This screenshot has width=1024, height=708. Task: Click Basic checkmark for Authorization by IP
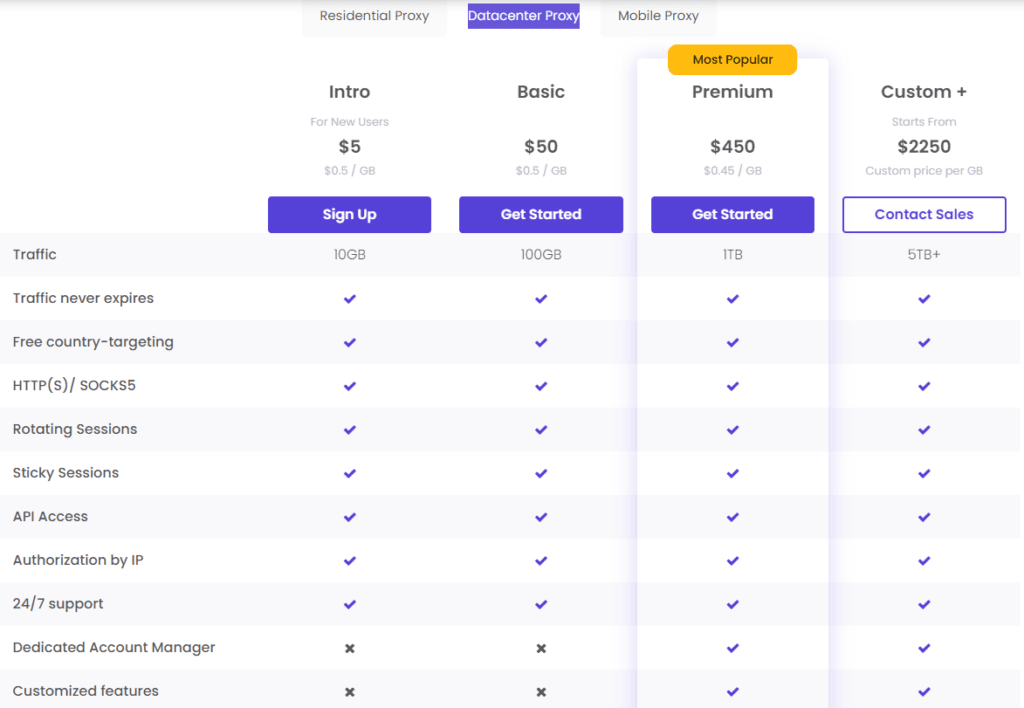point(541,560)
